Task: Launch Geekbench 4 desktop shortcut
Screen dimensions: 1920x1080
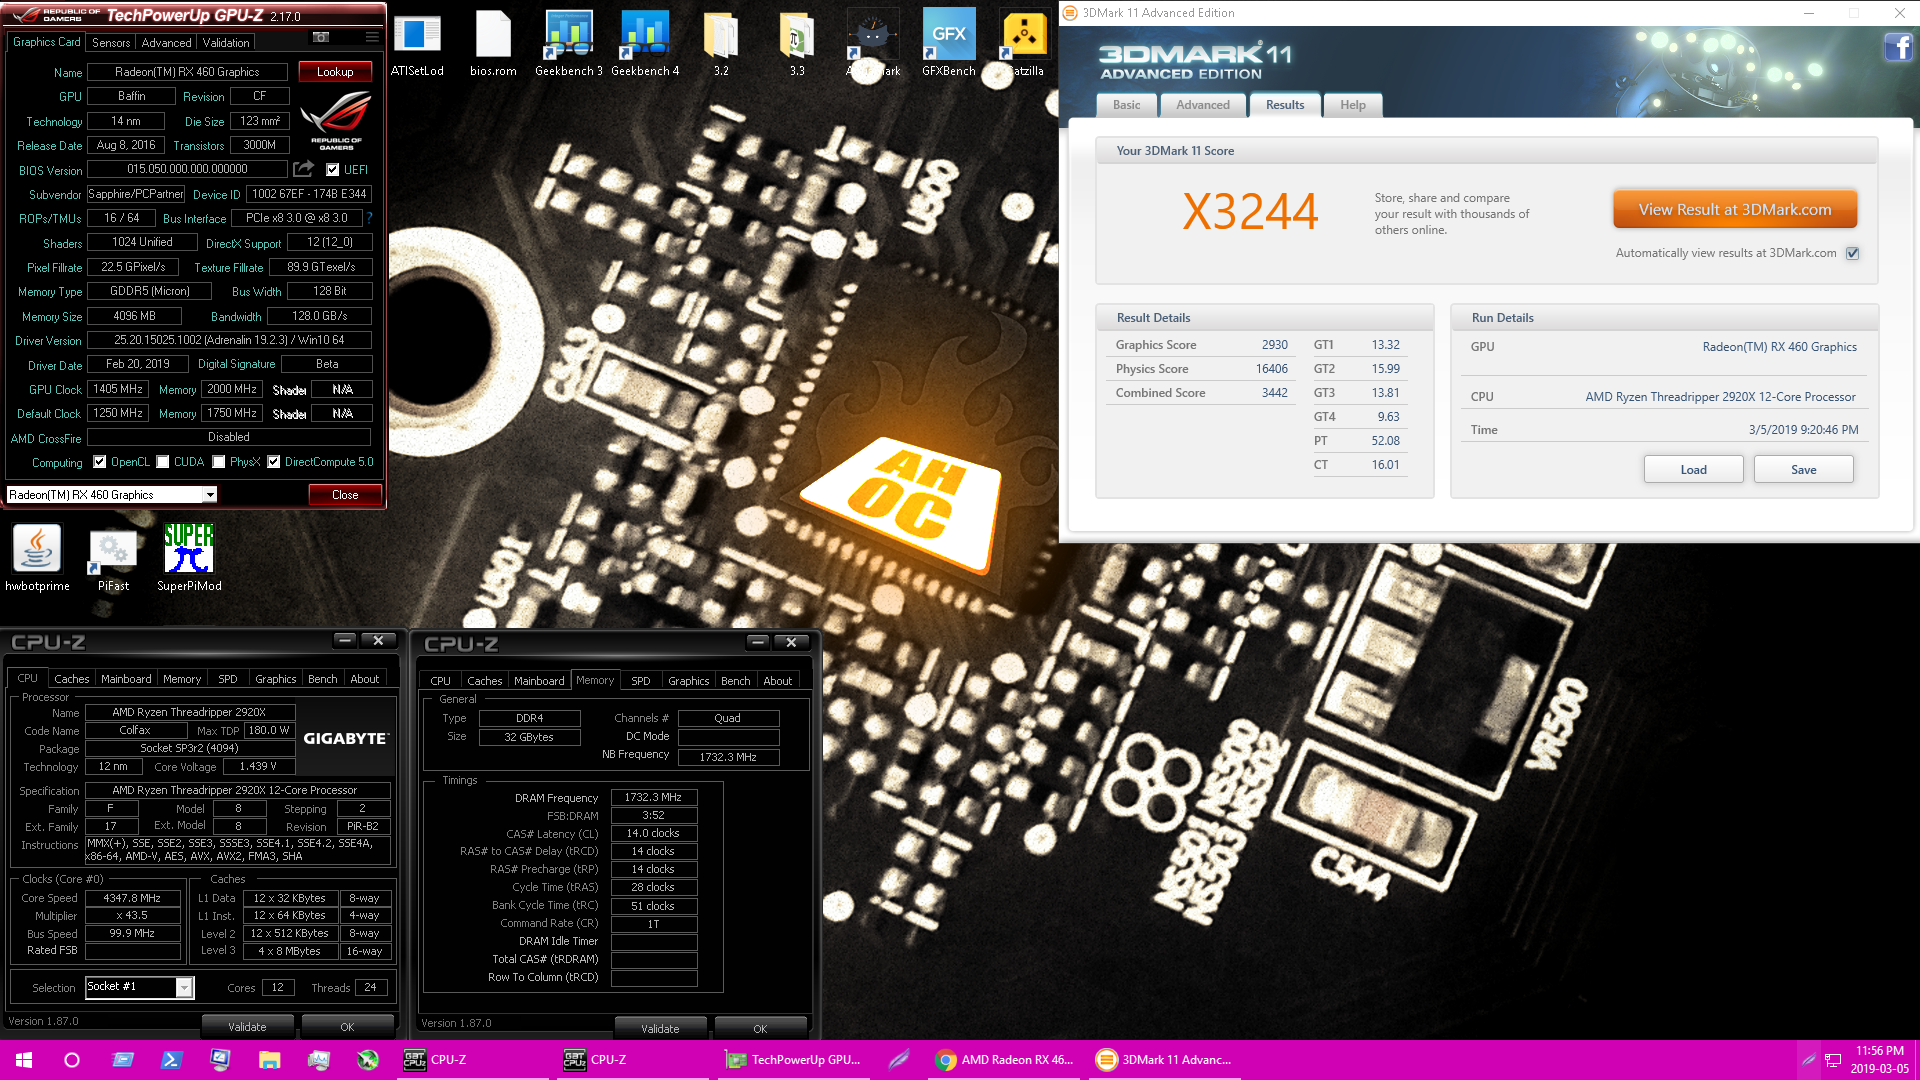Action: pyautogui.click(x=645, y=43)
